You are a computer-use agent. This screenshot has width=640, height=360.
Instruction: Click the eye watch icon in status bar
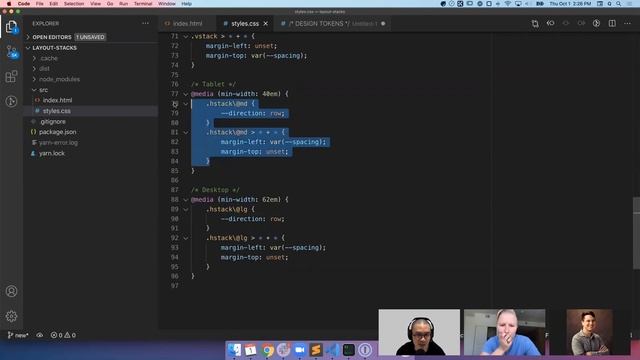[40, 335]
